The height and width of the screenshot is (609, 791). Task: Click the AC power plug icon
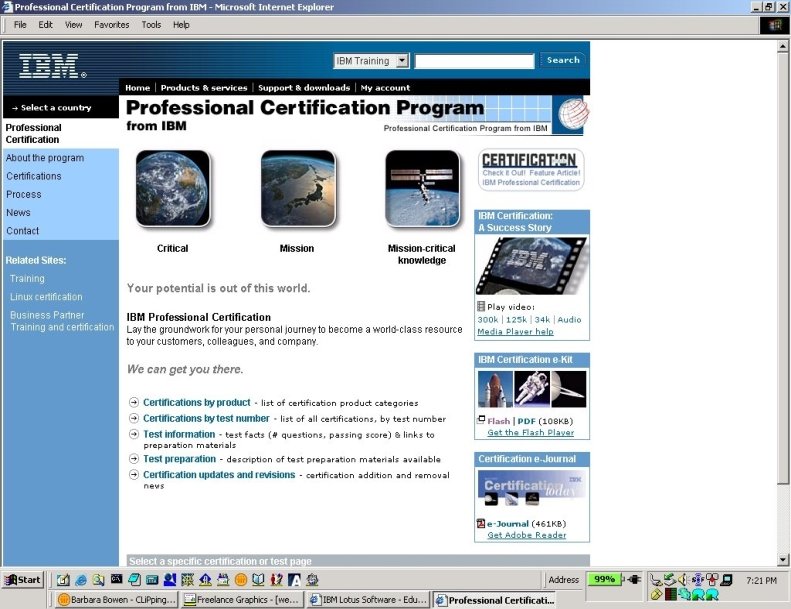point(634,579)
